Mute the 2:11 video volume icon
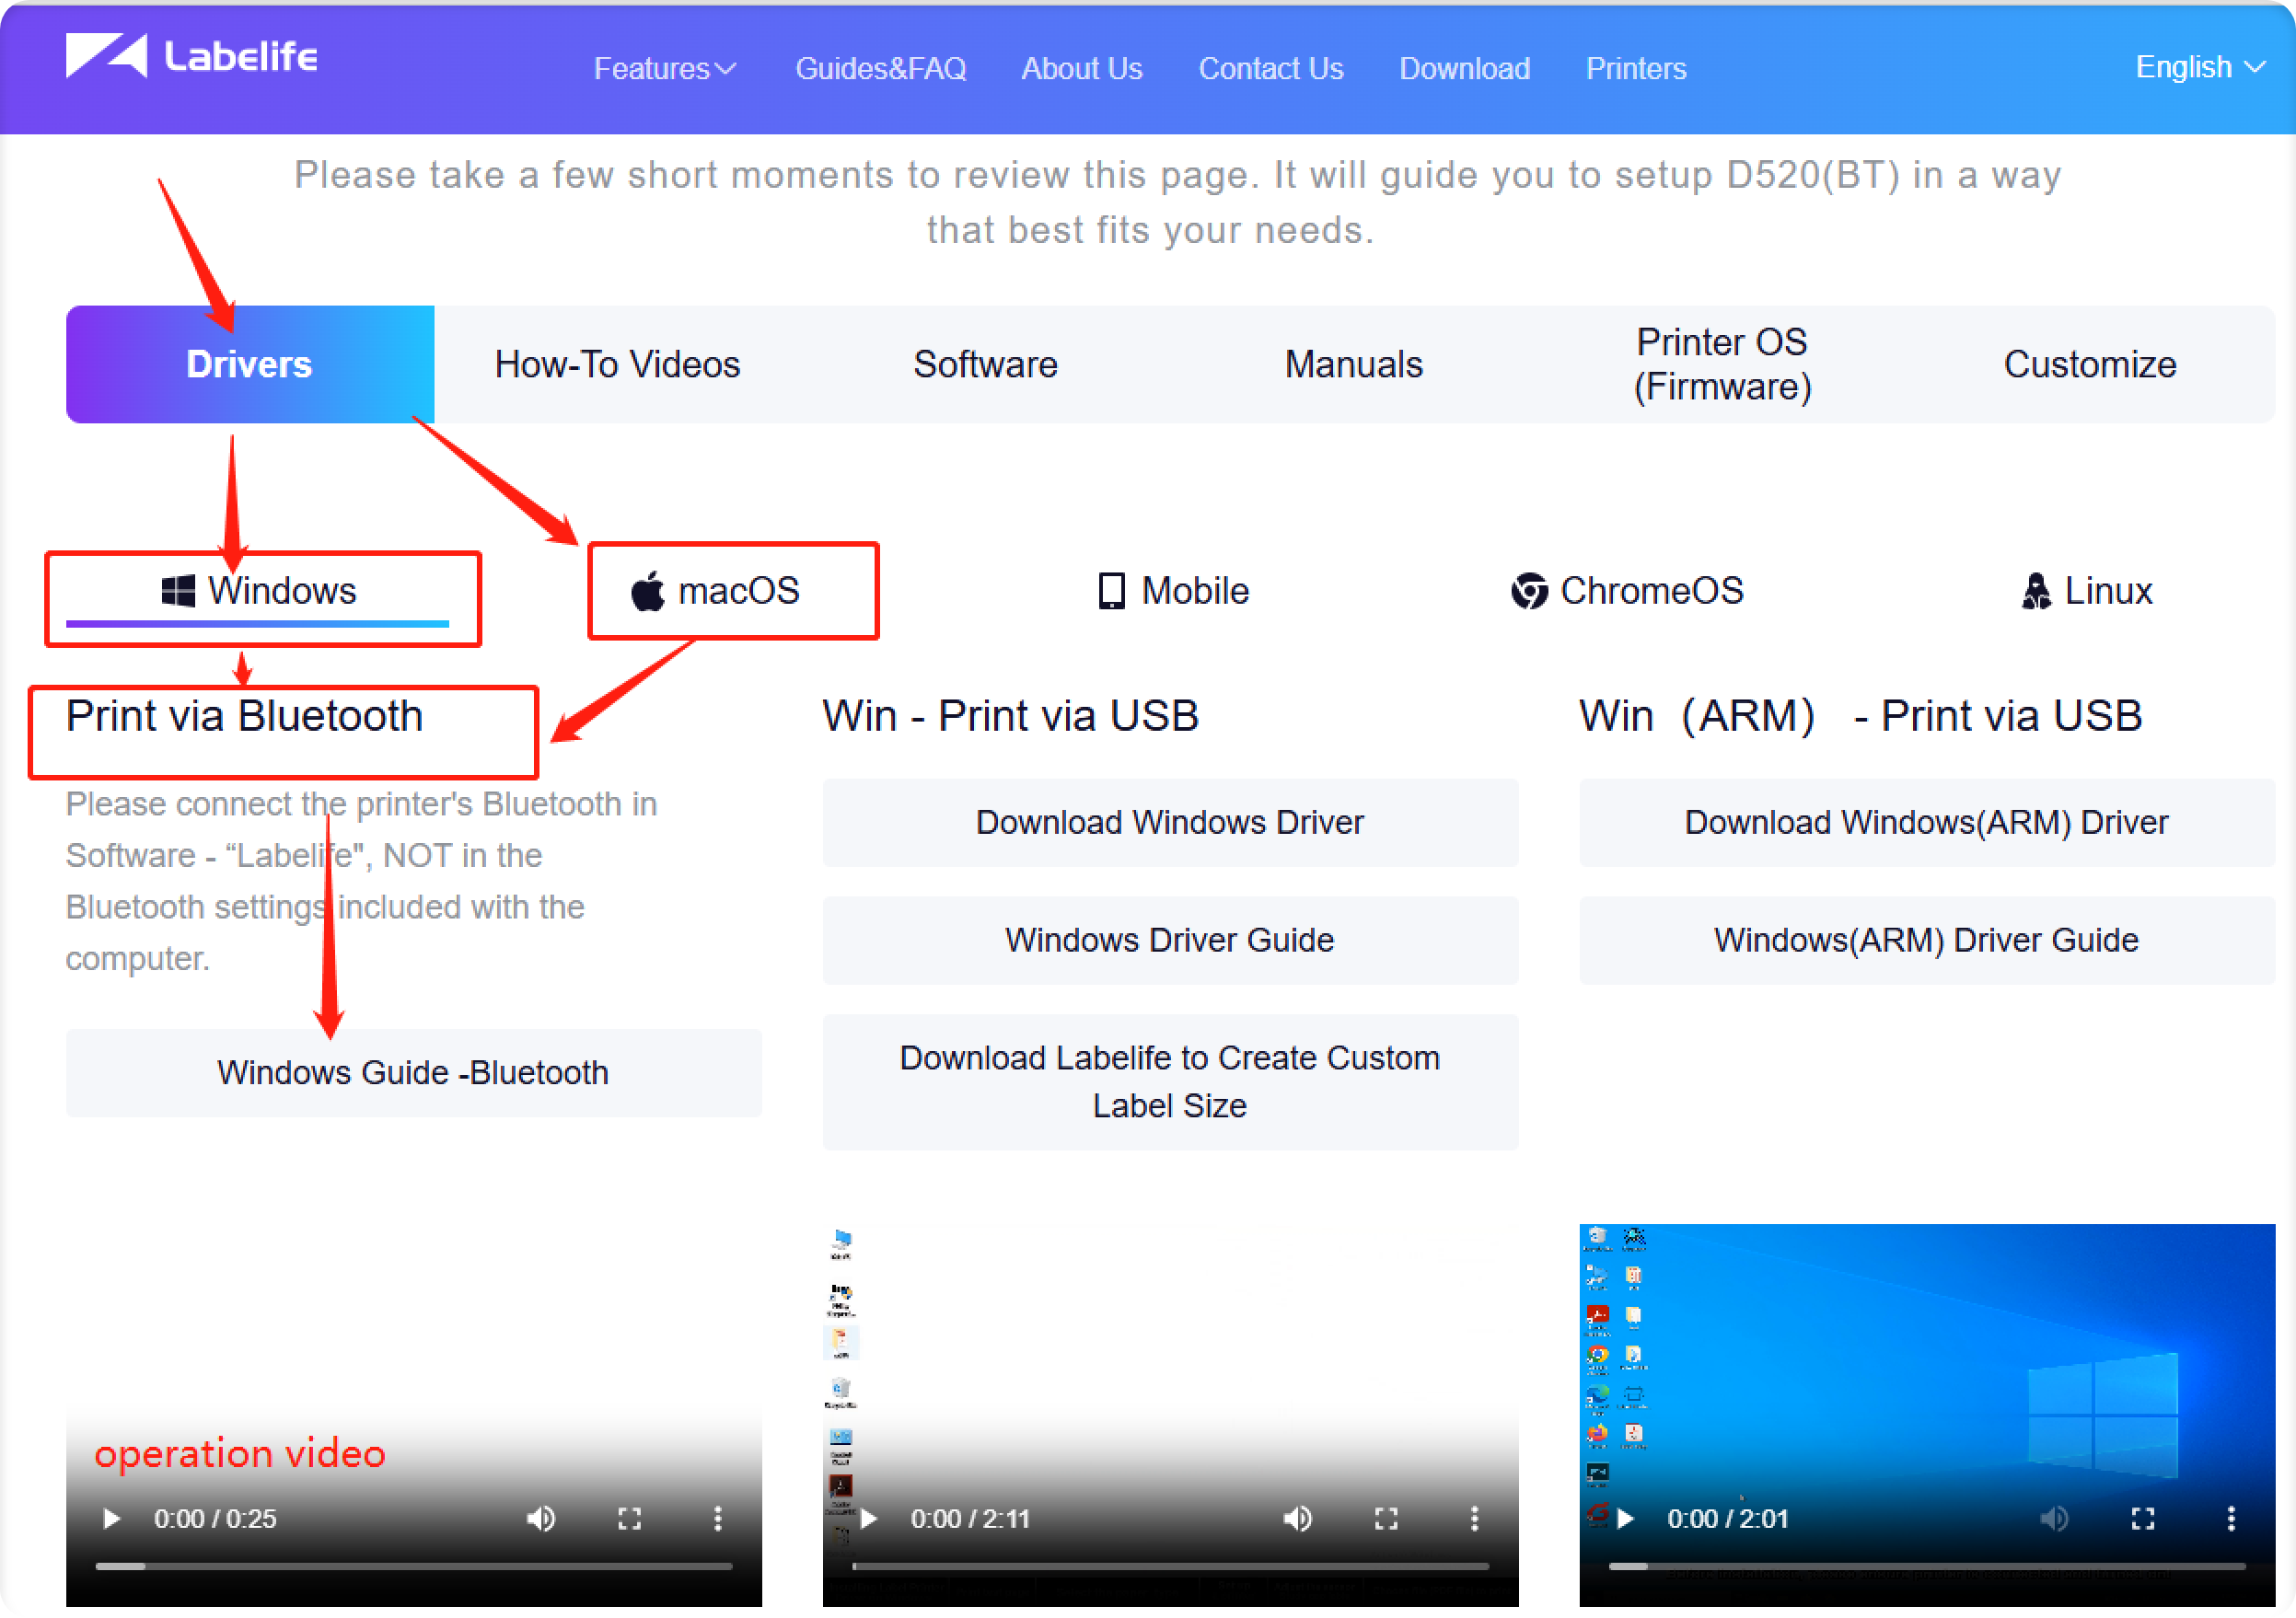 (1298, 1520)
